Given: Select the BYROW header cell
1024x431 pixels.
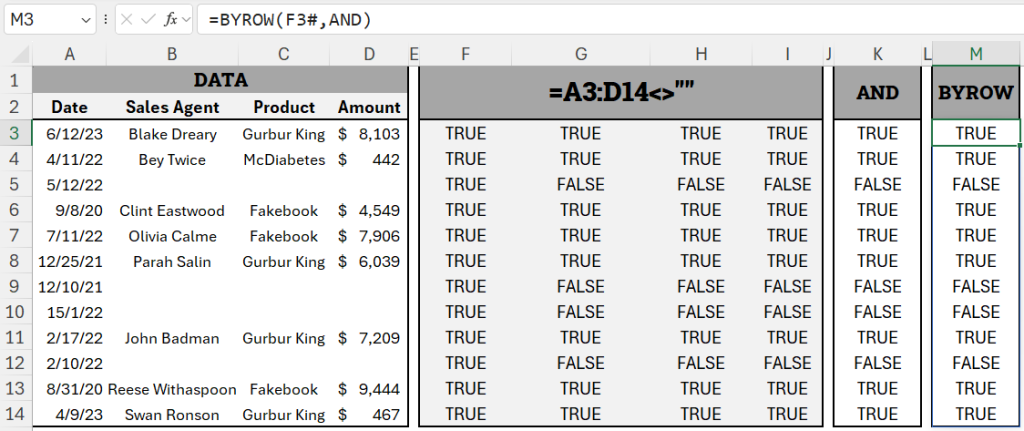Looking at the screenshot, I should (x=976, y=93).
